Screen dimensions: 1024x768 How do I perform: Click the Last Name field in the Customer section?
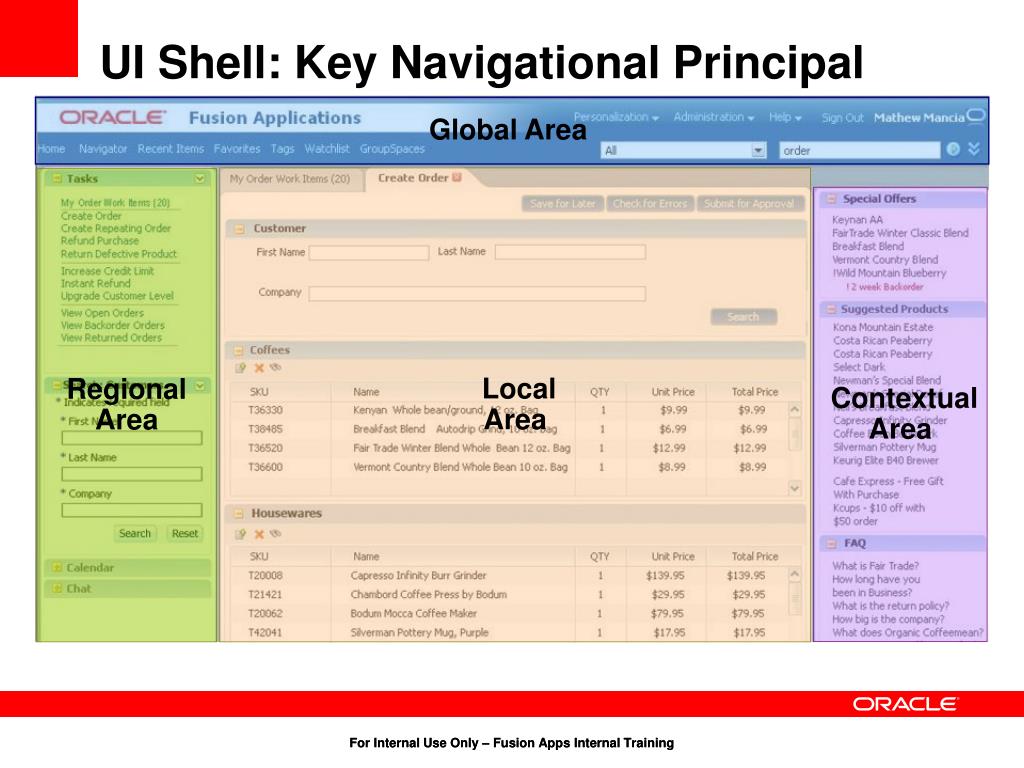(570, 252)
